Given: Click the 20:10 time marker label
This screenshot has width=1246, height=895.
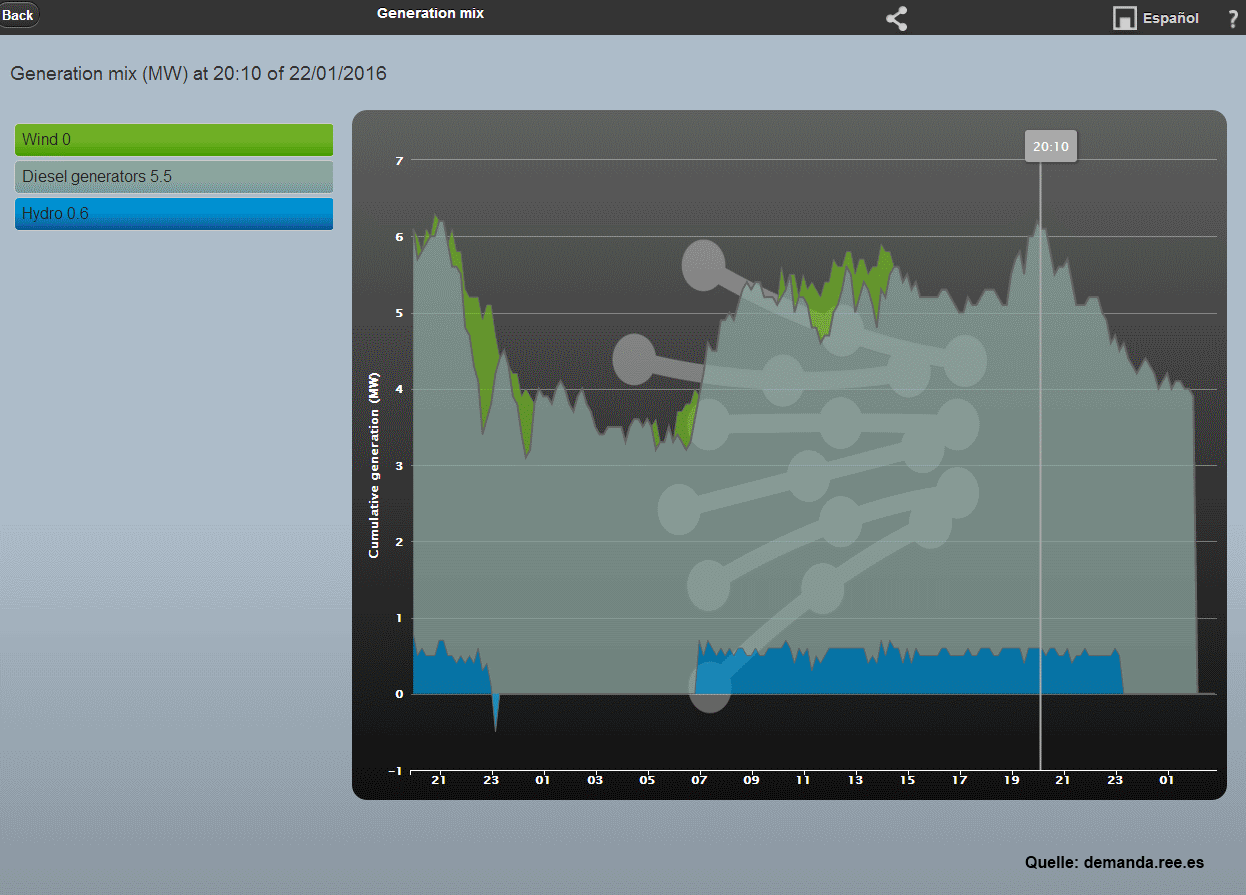Looking at the screenshot, I should 1050,147.
